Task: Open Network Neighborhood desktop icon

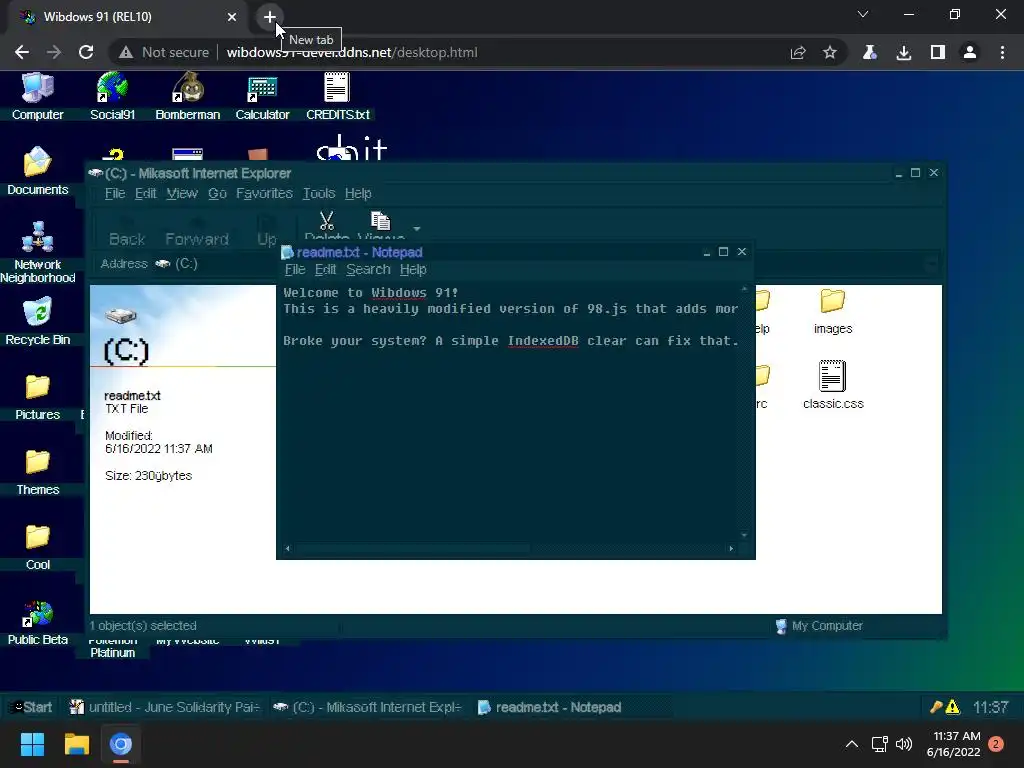Action: tap(37, 253)
